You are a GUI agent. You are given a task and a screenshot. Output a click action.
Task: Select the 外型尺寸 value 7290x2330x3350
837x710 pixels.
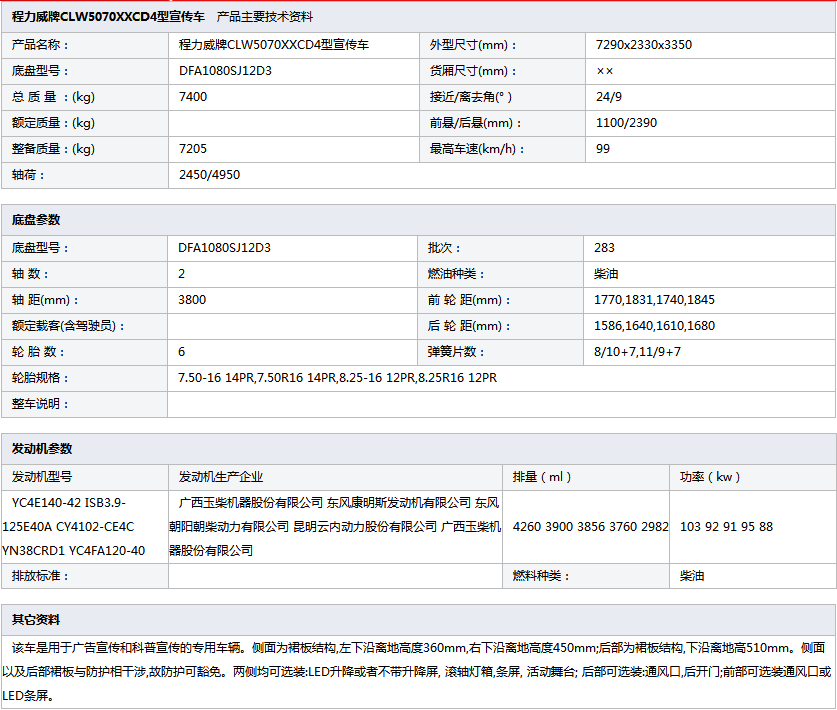[x=644, y=45]
